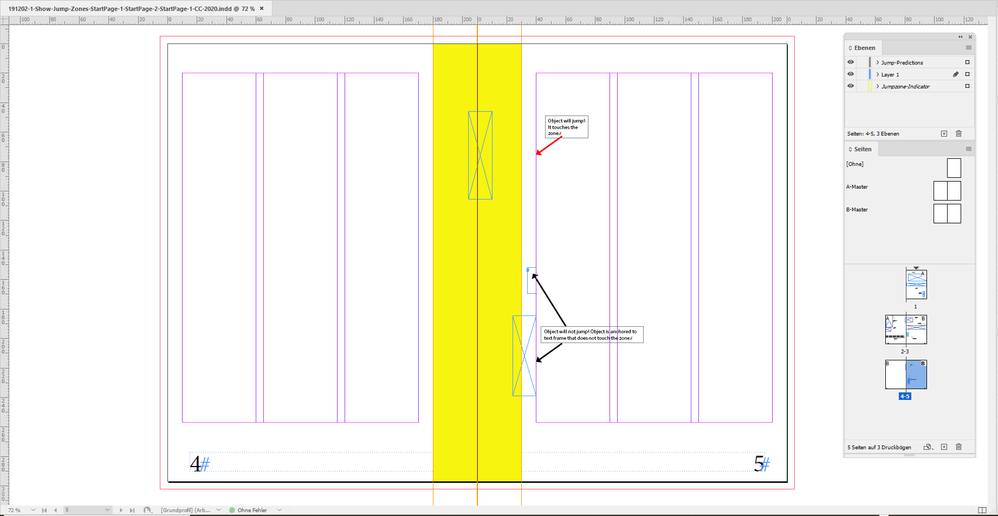Viewport: 998px width, 516px height.
Task: Select the Seiten panel tab
Action: [863, 149]
